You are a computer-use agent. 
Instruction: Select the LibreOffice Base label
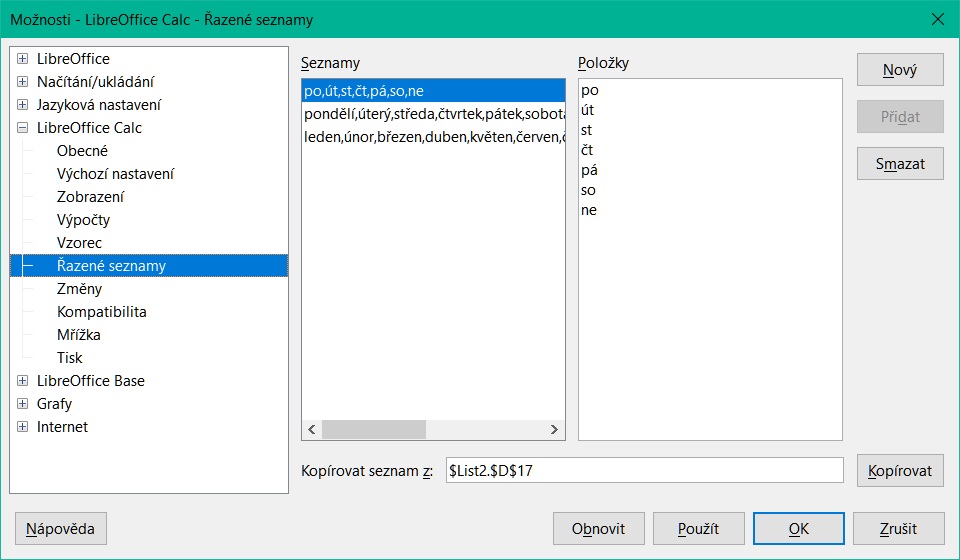click(x=91, y=381)
